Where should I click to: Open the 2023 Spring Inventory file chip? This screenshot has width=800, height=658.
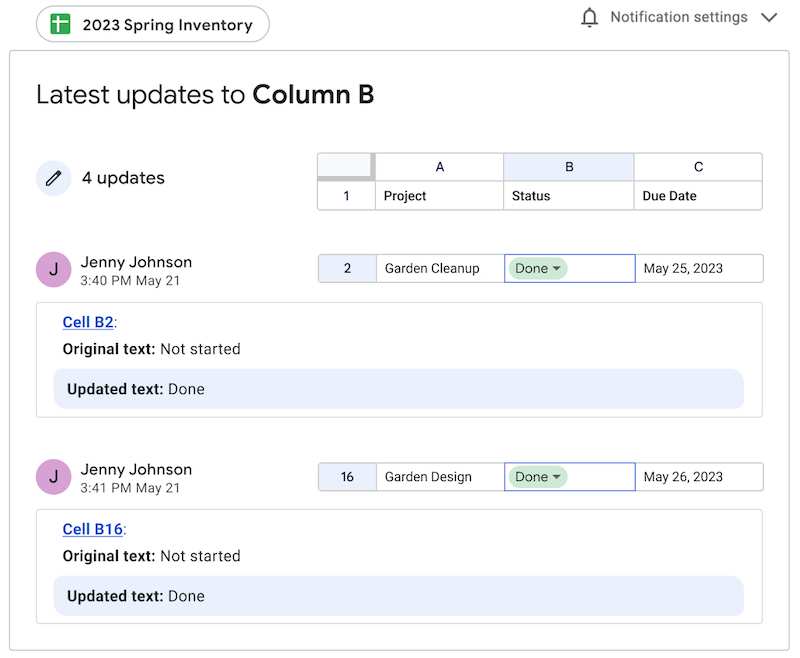click(x=153, y=24)
